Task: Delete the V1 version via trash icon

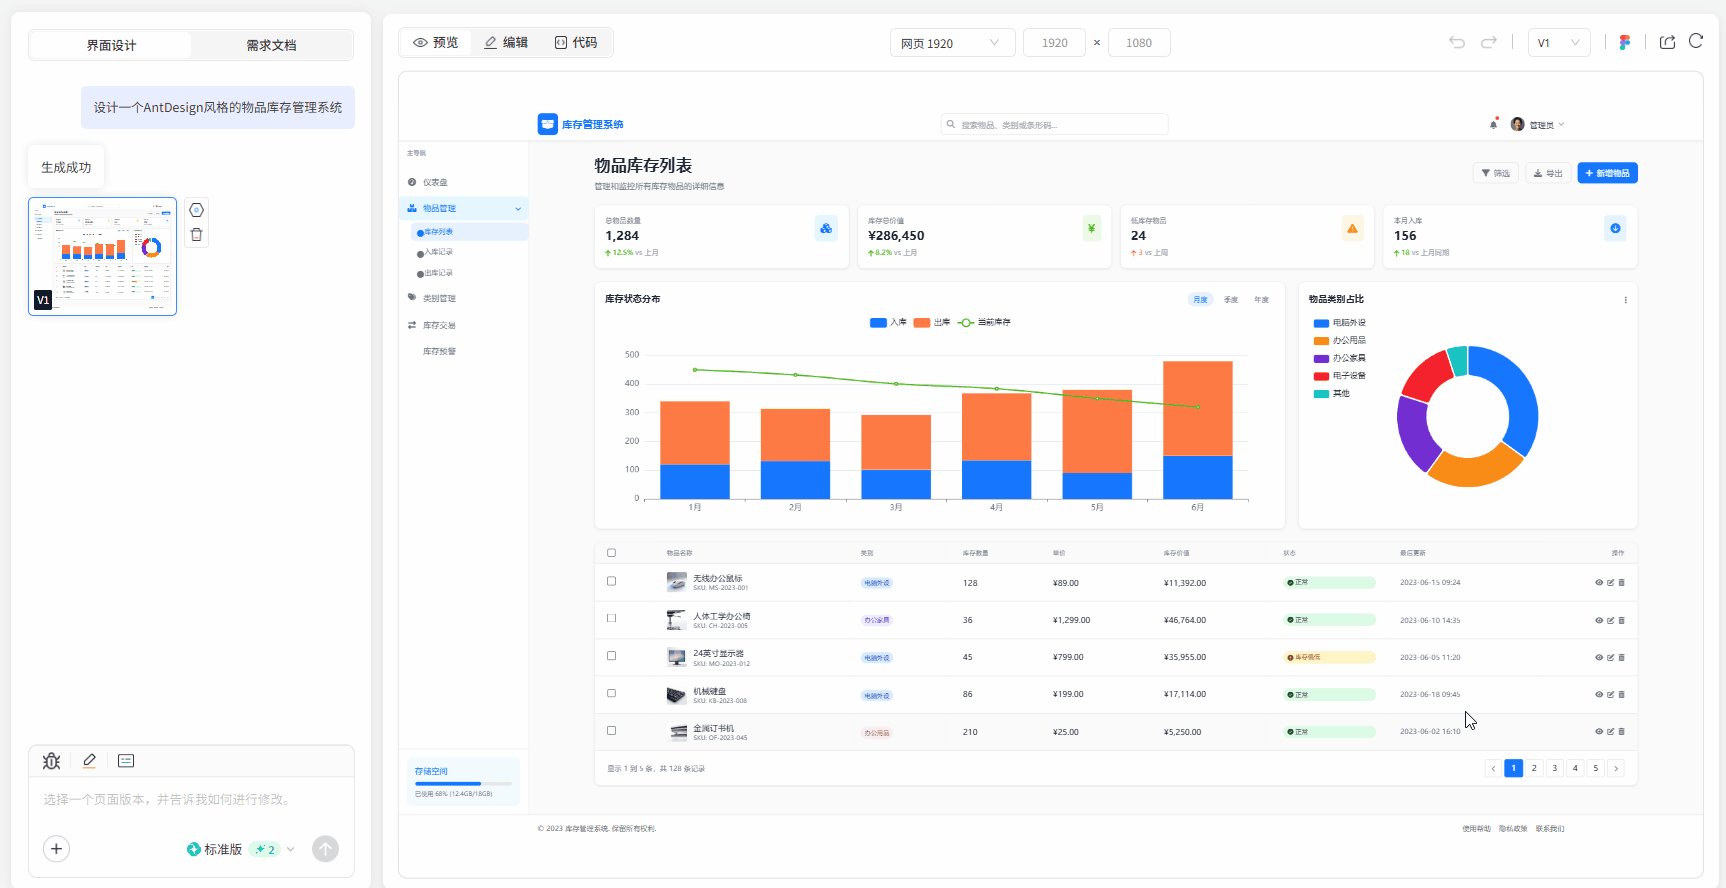Action: click(197, 235)
